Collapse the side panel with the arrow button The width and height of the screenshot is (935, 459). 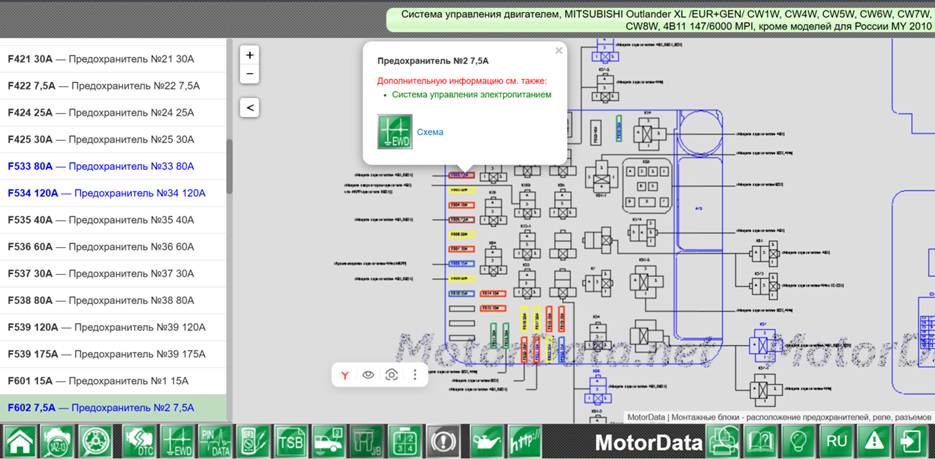point(250,108)
